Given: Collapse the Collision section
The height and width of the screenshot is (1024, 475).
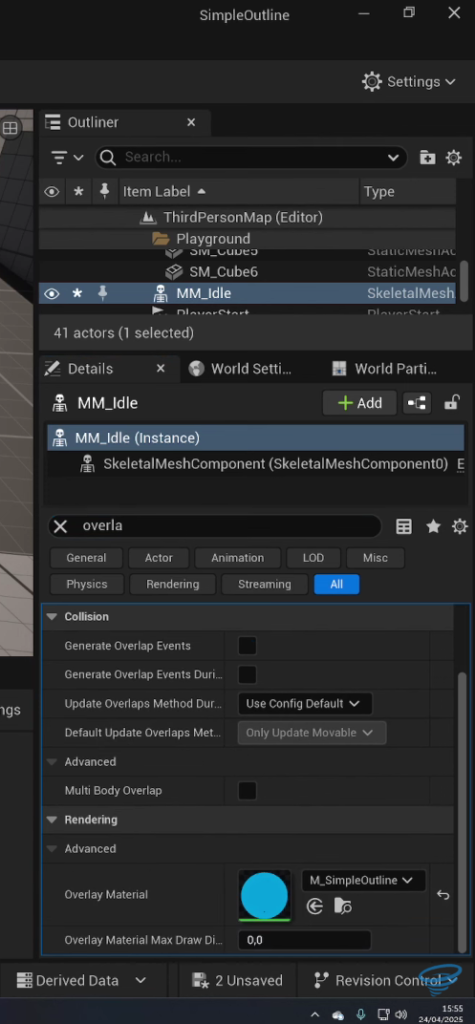Looking at the screenshot, I should pyautogui.click(x=52, y=616).
